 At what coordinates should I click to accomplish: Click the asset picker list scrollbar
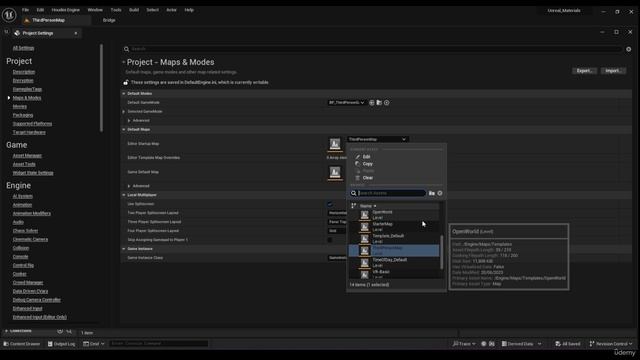(x=441, y=252)
